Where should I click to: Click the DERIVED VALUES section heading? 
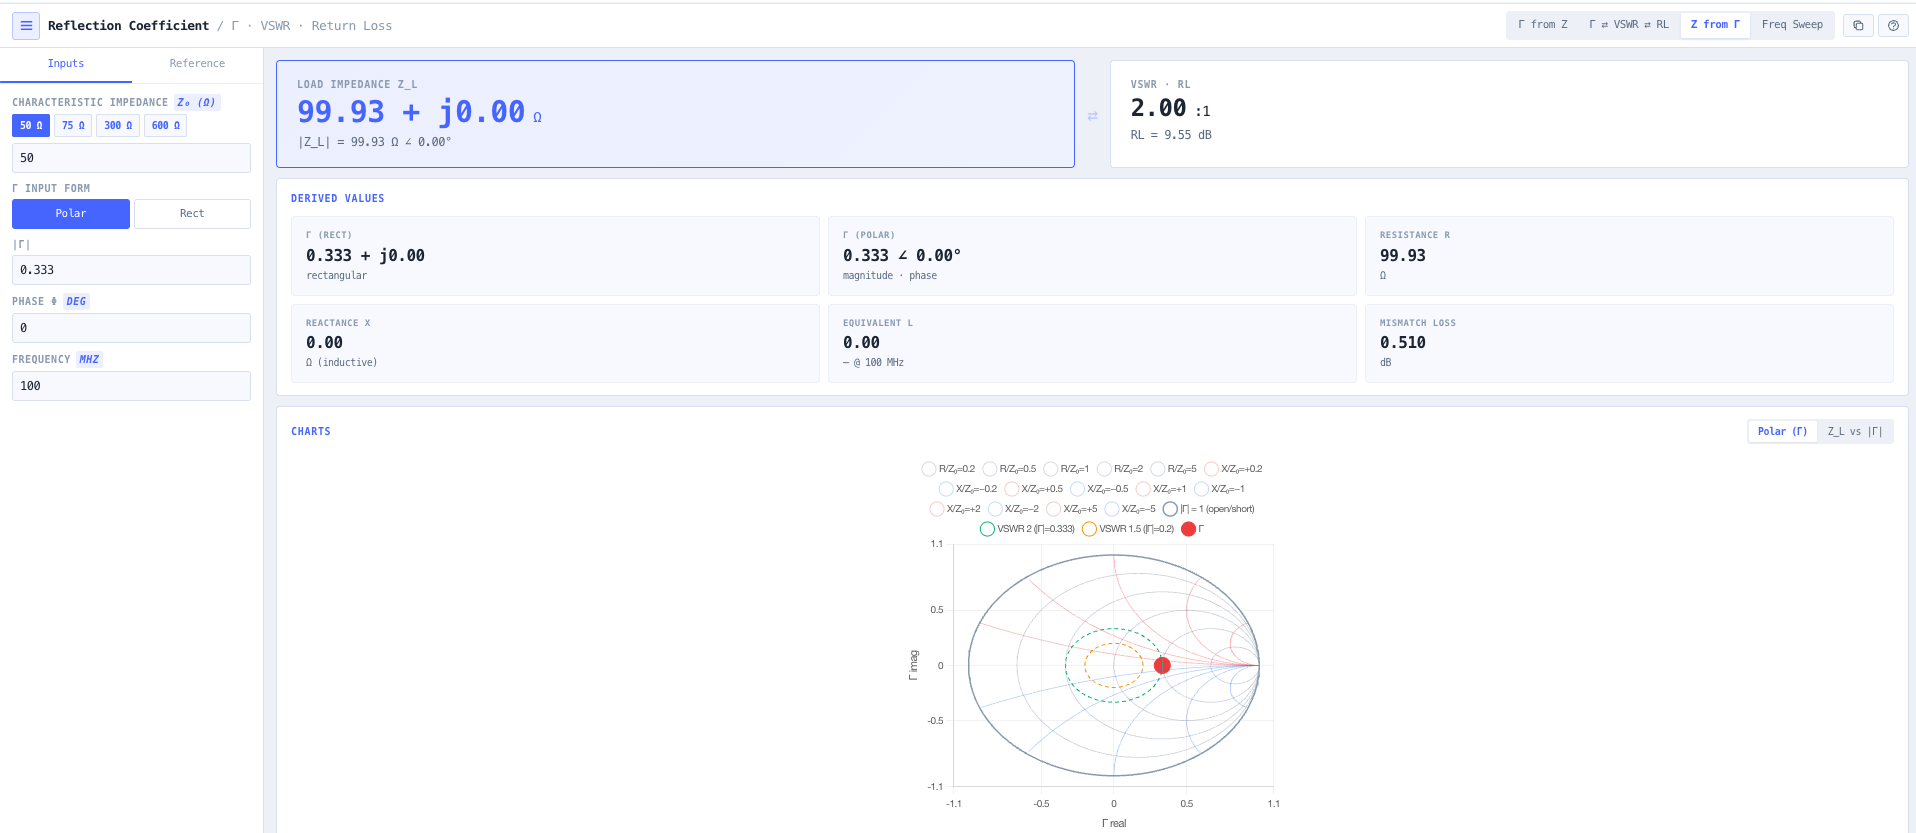coord(338,199)
